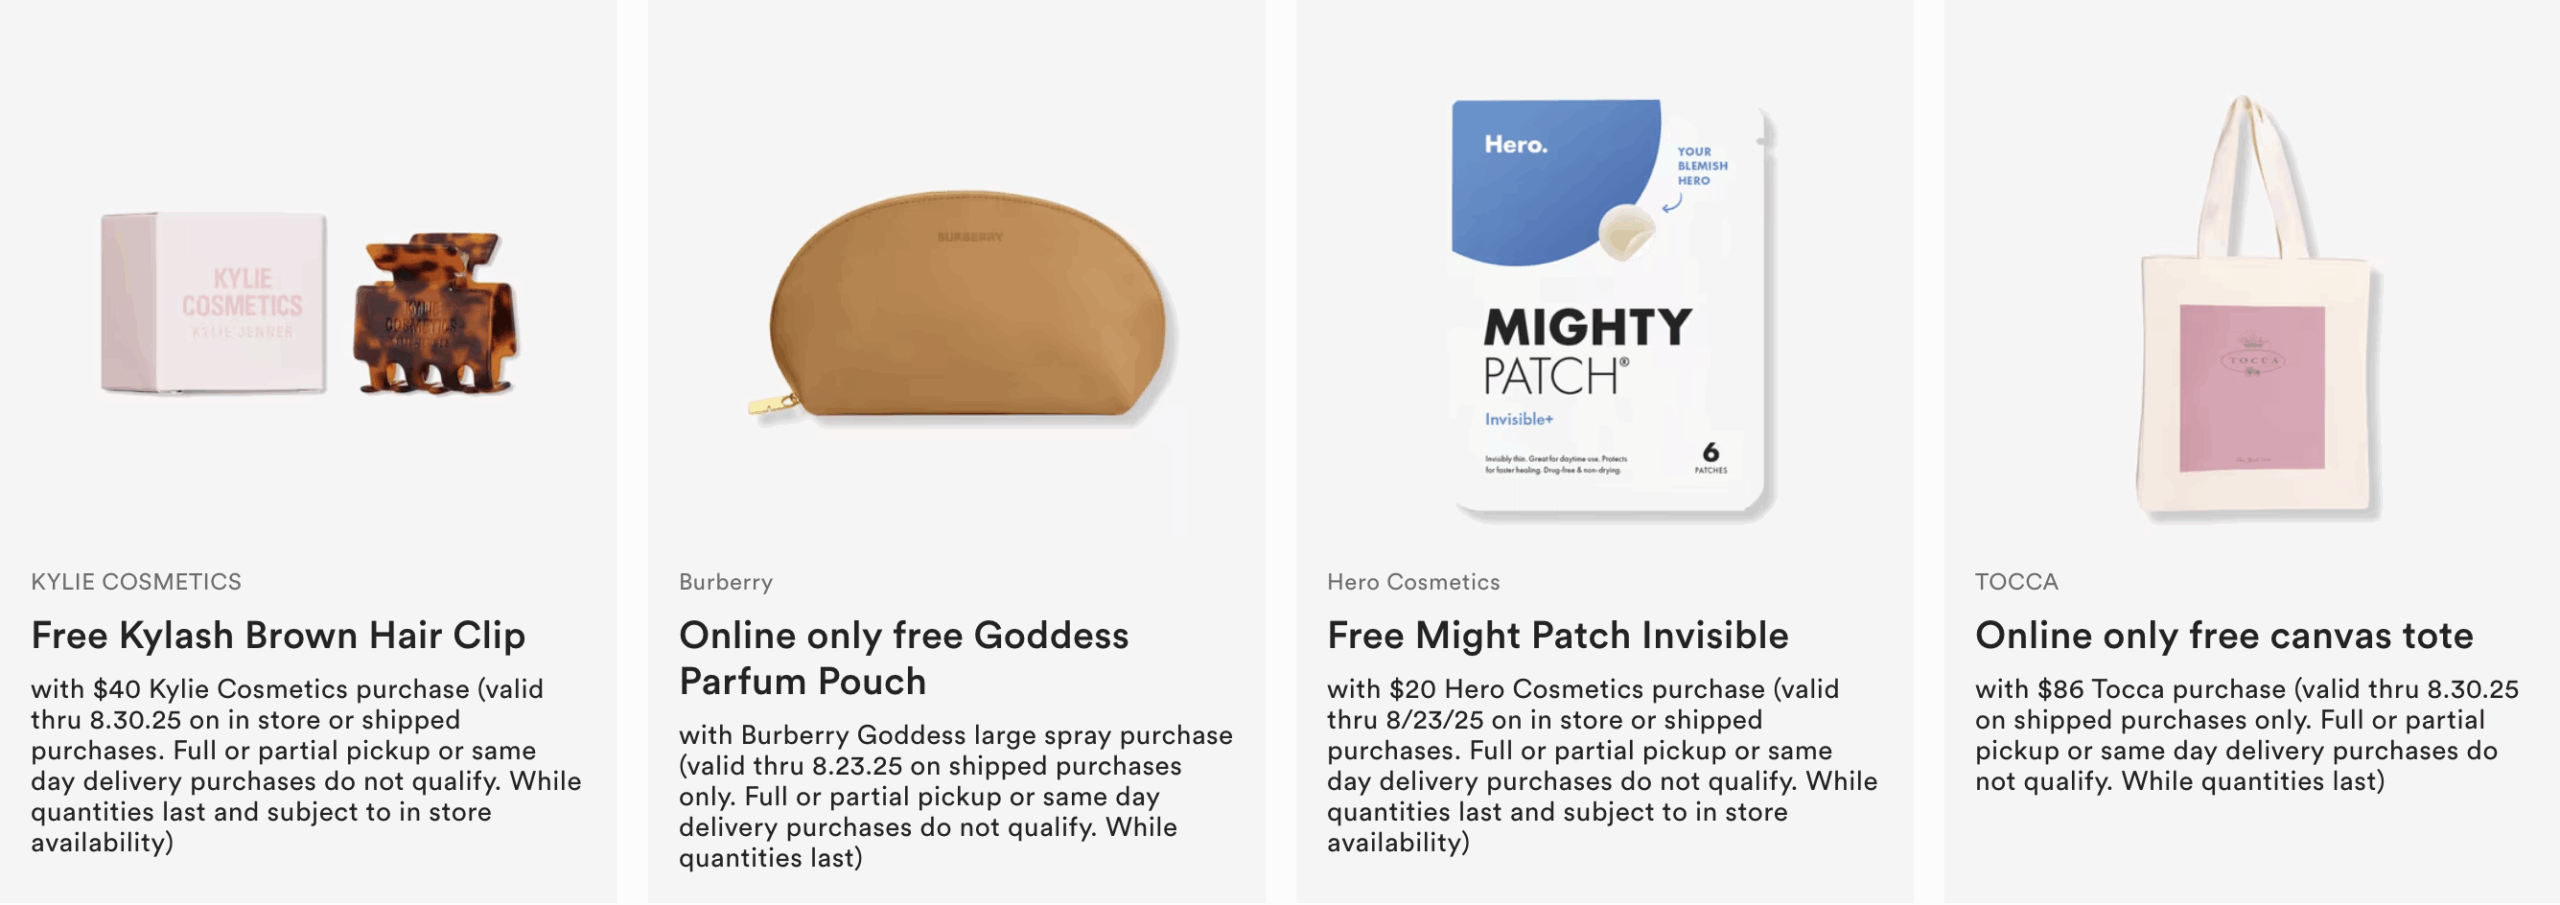Click the pink Kylie Cosmetics box image
The height and width of the screenshot is (905, 2560).
coord(214,303)
